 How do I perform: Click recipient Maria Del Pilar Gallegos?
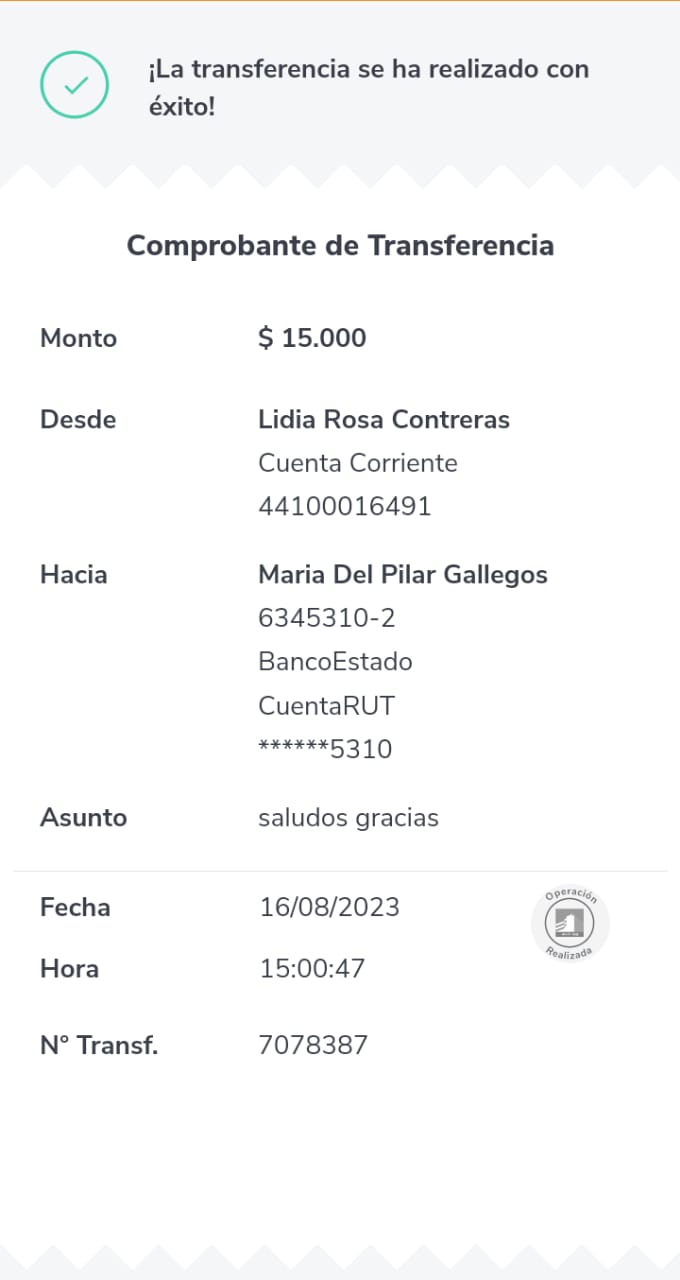[402, 575]
